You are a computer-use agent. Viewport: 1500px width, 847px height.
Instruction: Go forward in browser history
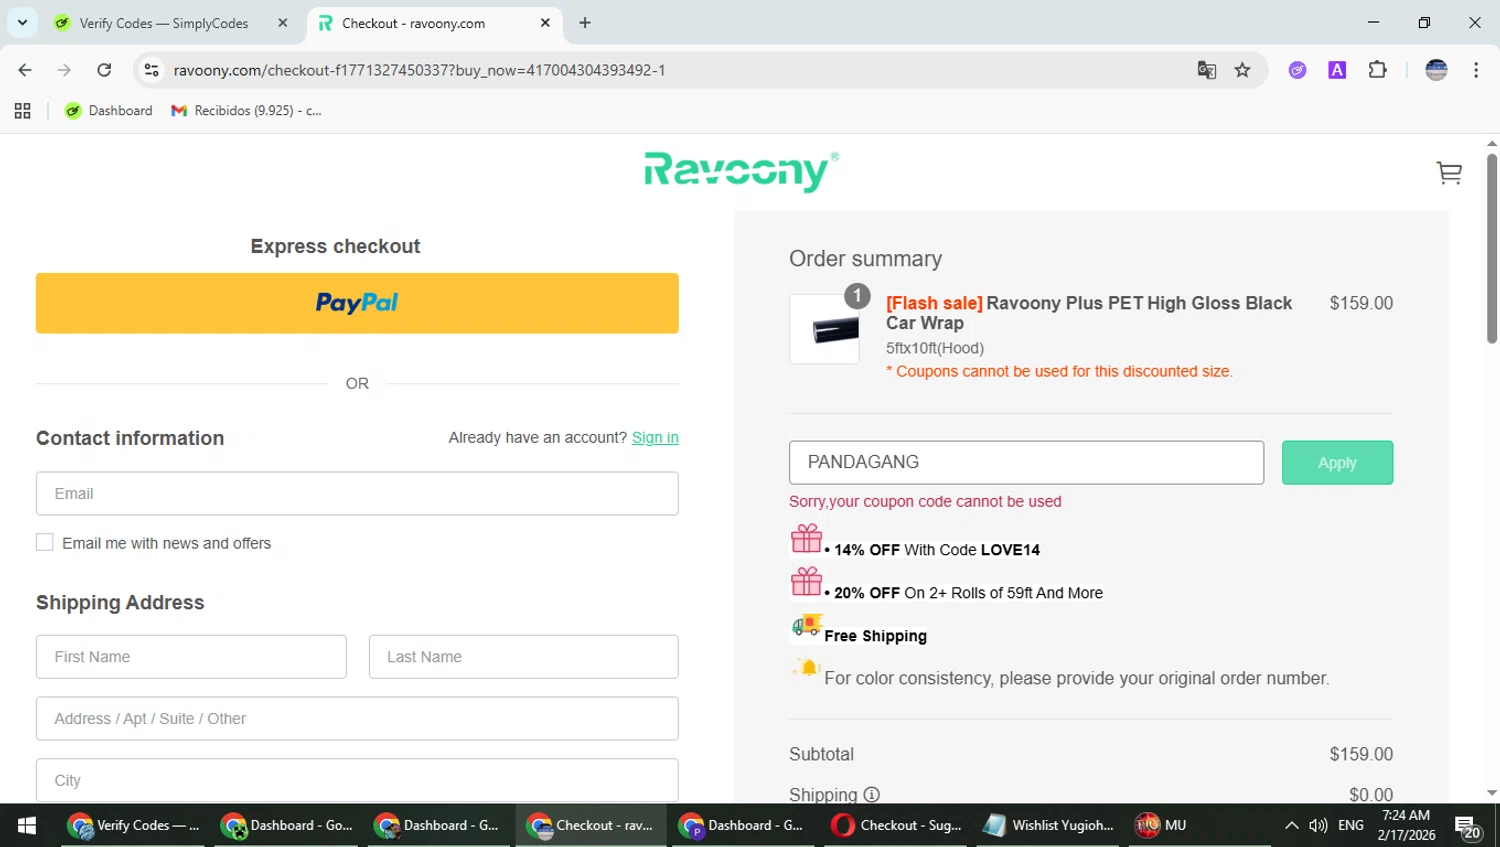click(x=64, y=70)
